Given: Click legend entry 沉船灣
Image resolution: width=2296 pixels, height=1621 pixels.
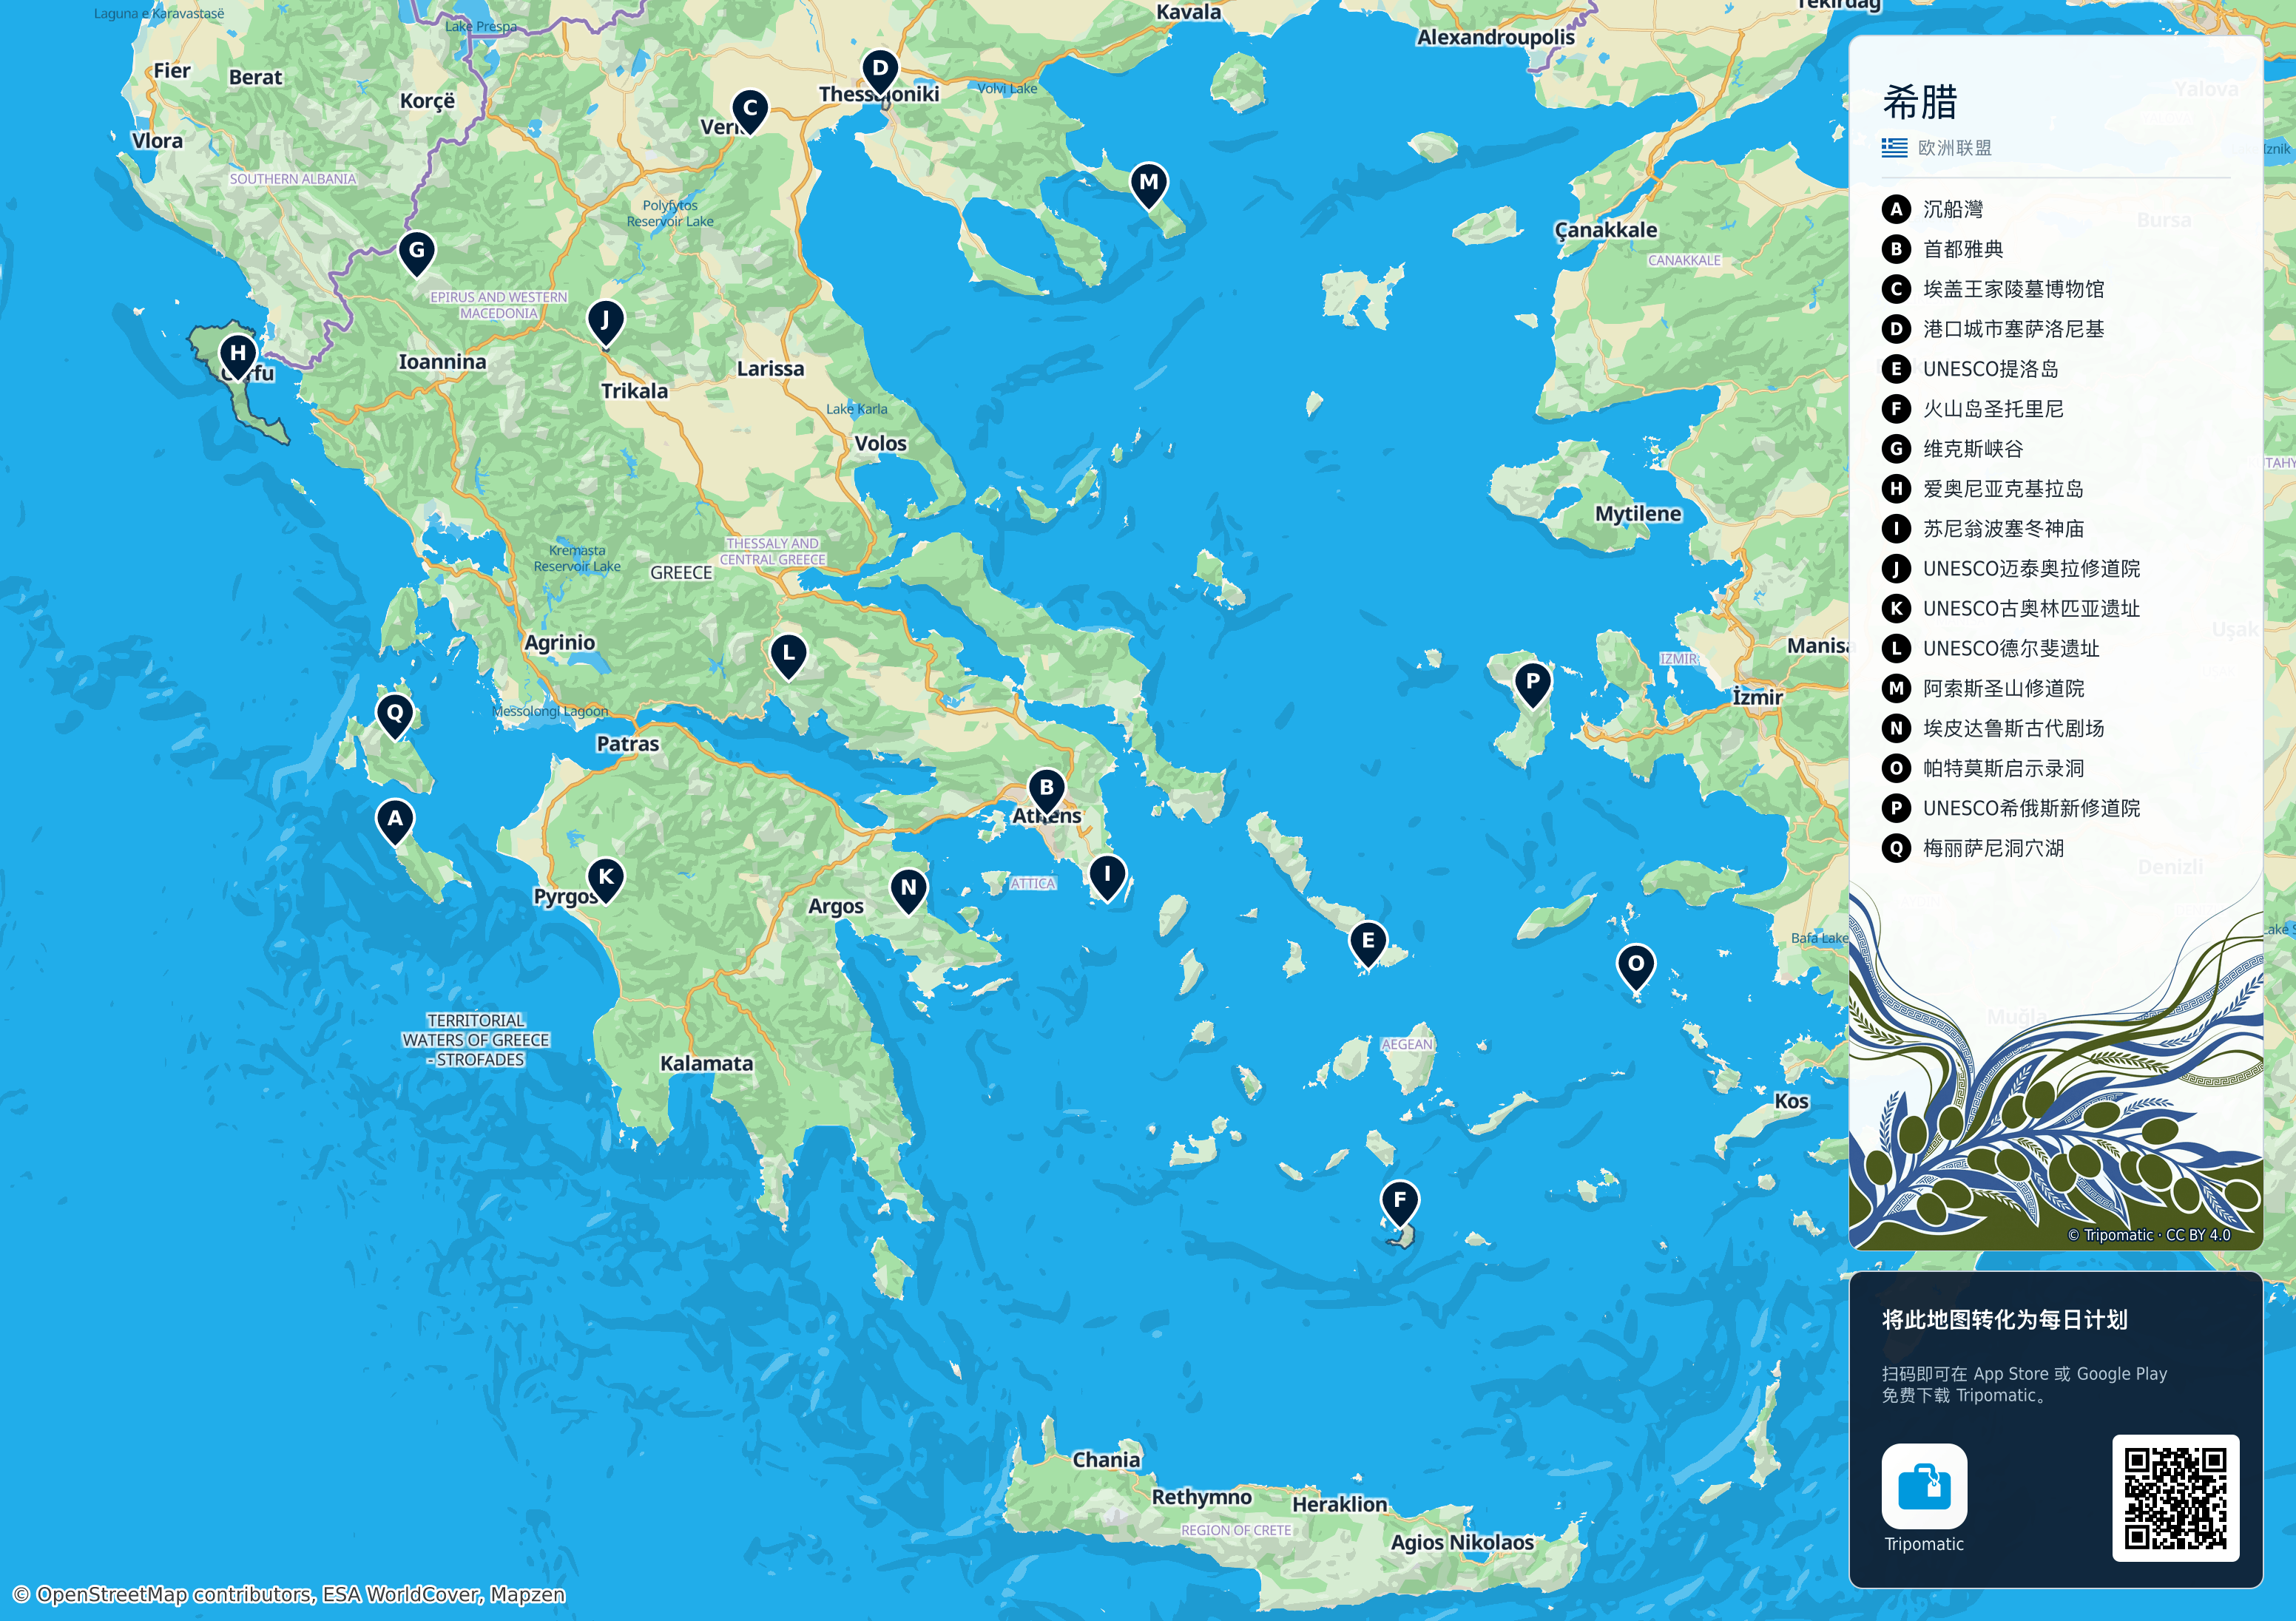Looking at the screenshot, I should [x=1933, y=209].
